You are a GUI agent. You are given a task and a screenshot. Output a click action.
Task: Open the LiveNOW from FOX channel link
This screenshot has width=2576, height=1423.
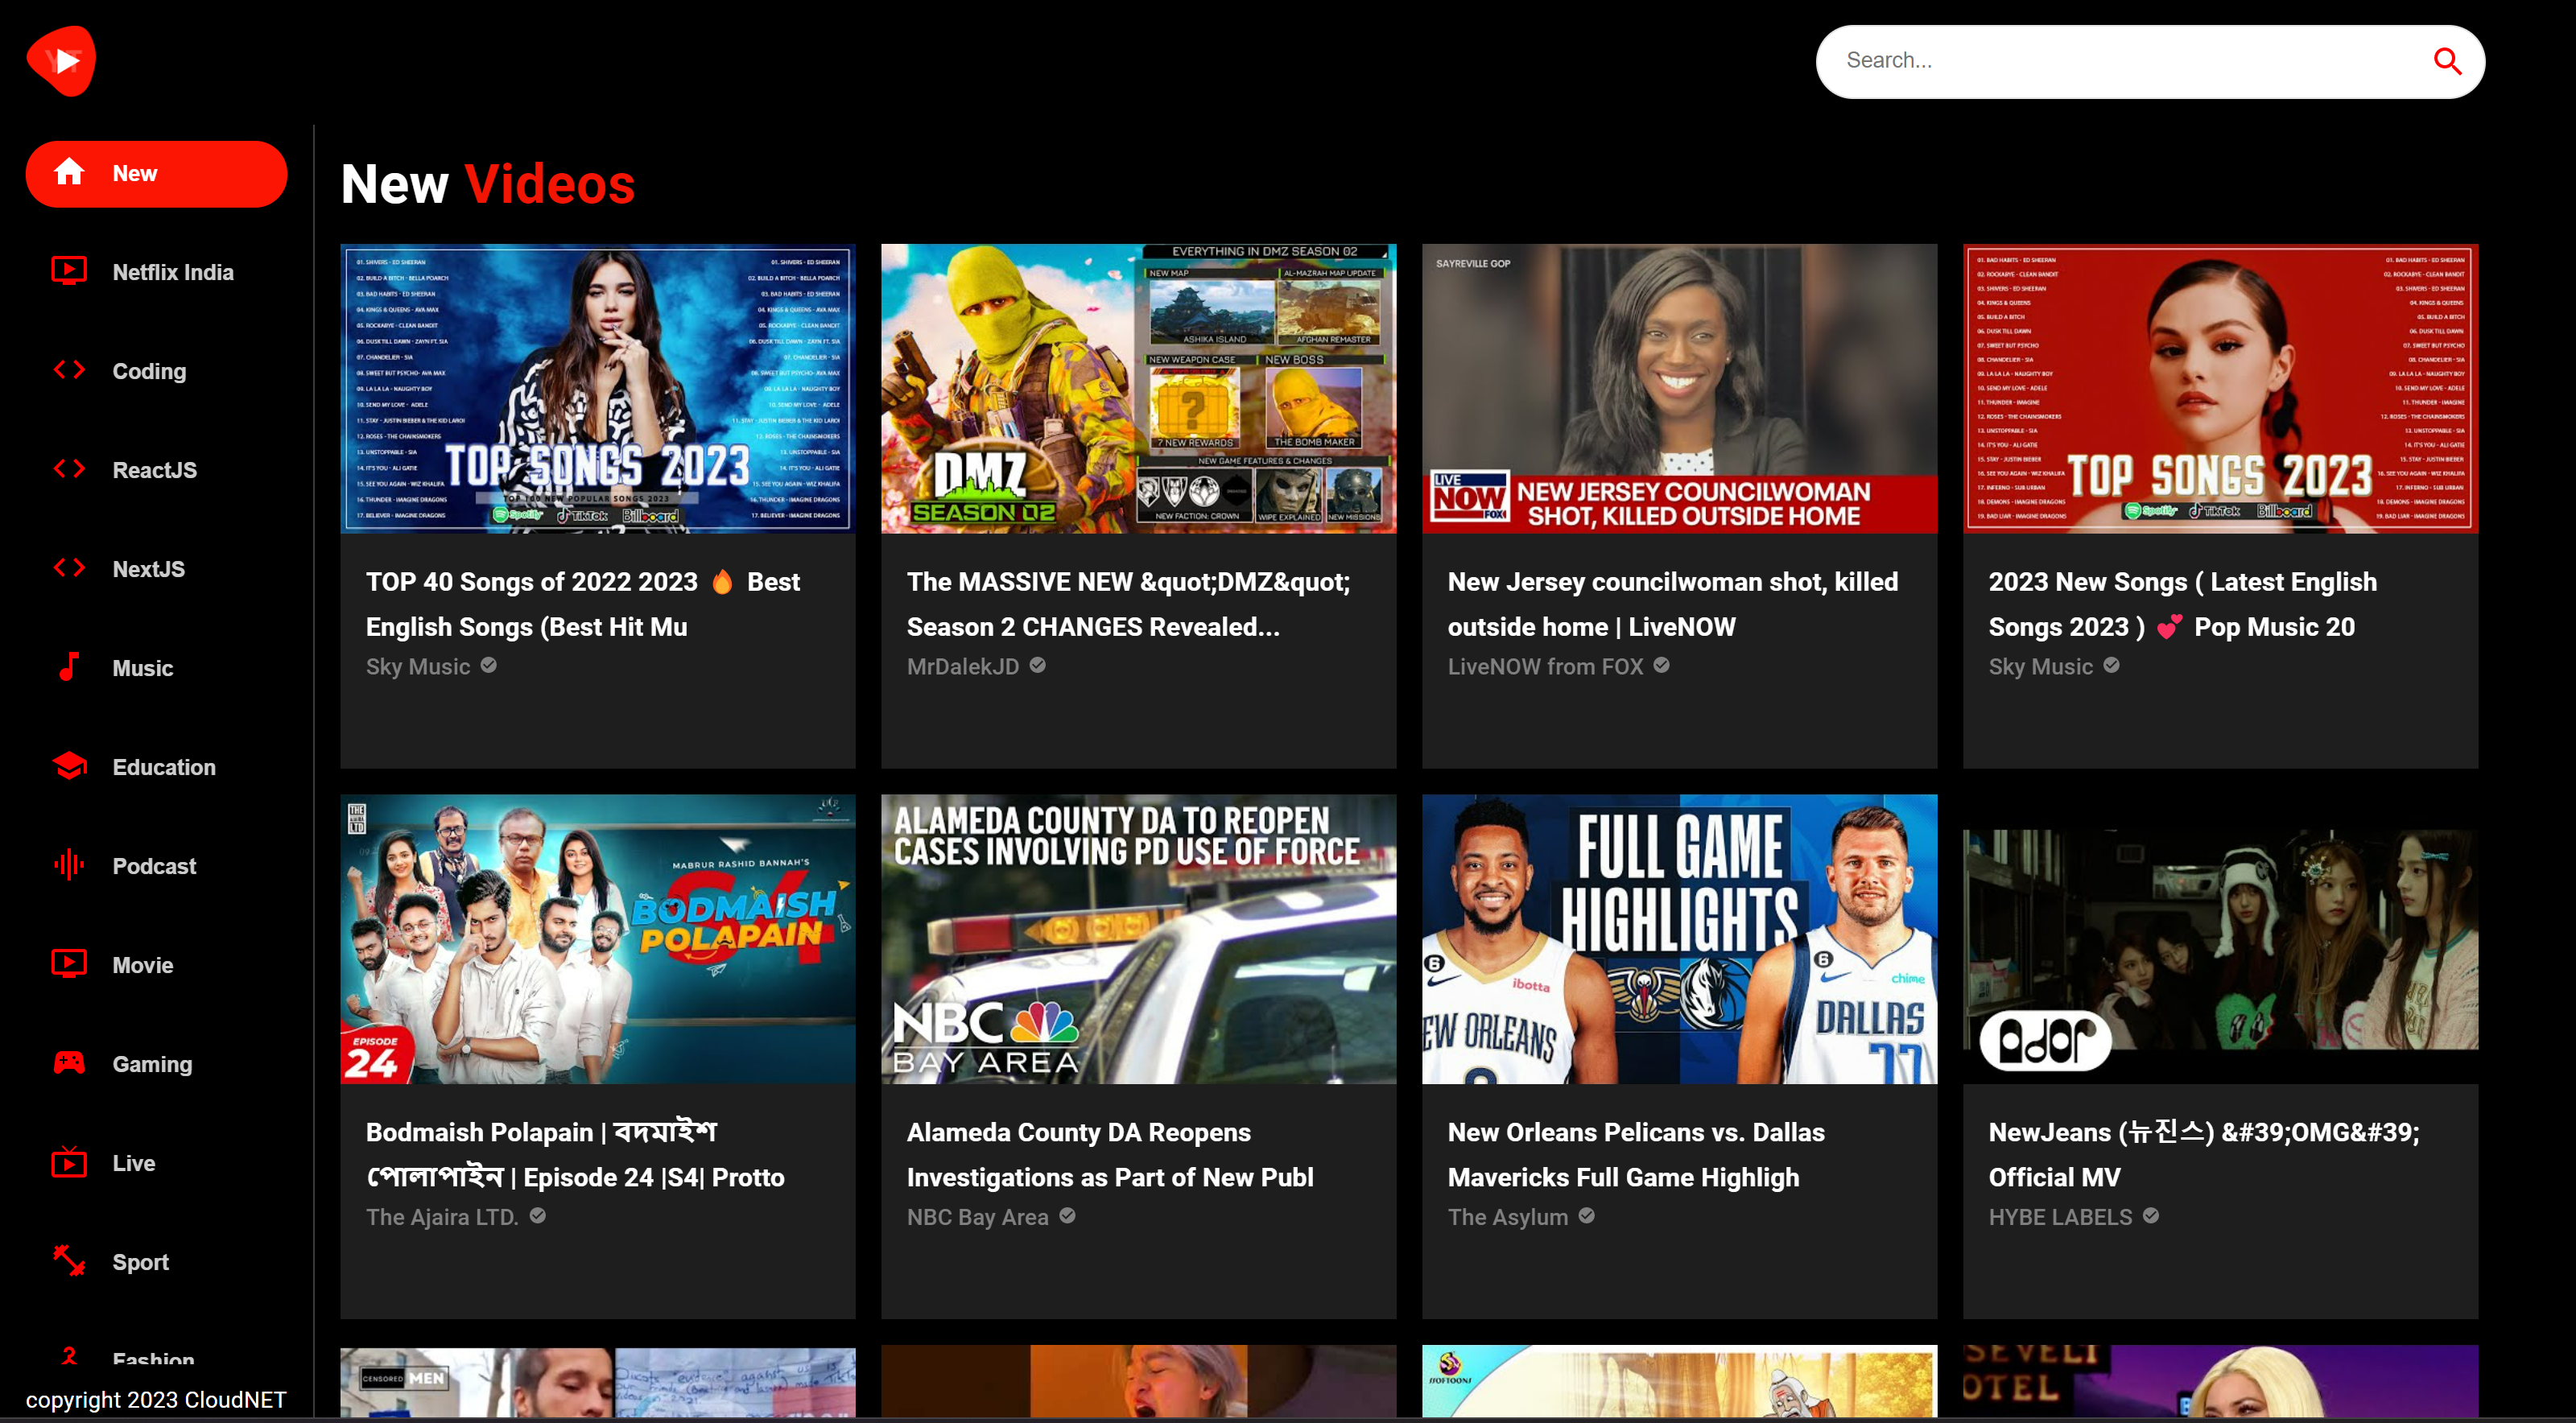pos(1544,667)
